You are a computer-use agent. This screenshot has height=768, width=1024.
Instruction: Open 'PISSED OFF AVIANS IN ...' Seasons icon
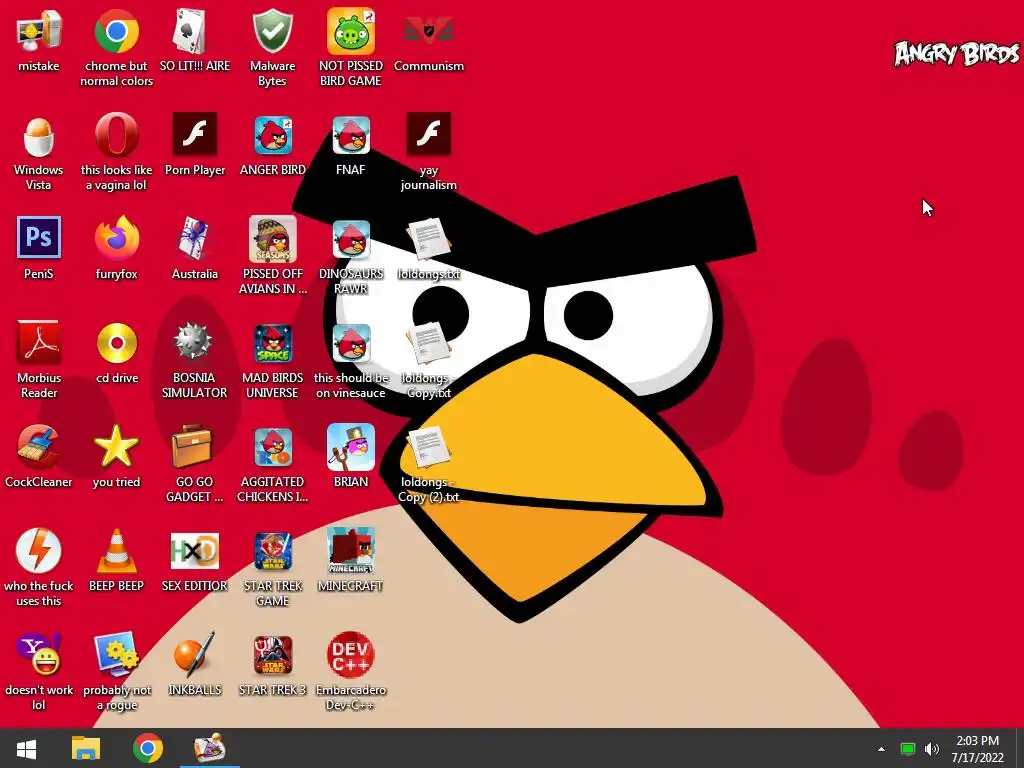point(272,239)
